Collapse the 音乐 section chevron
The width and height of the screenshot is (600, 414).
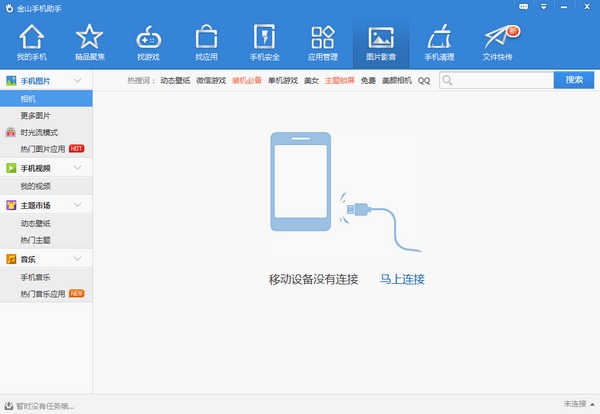point(78,259)
